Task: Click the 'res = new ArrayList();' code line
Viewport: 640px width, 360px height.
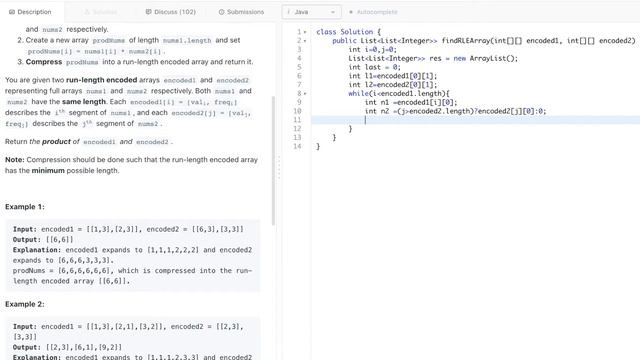Action: point(433,58)
